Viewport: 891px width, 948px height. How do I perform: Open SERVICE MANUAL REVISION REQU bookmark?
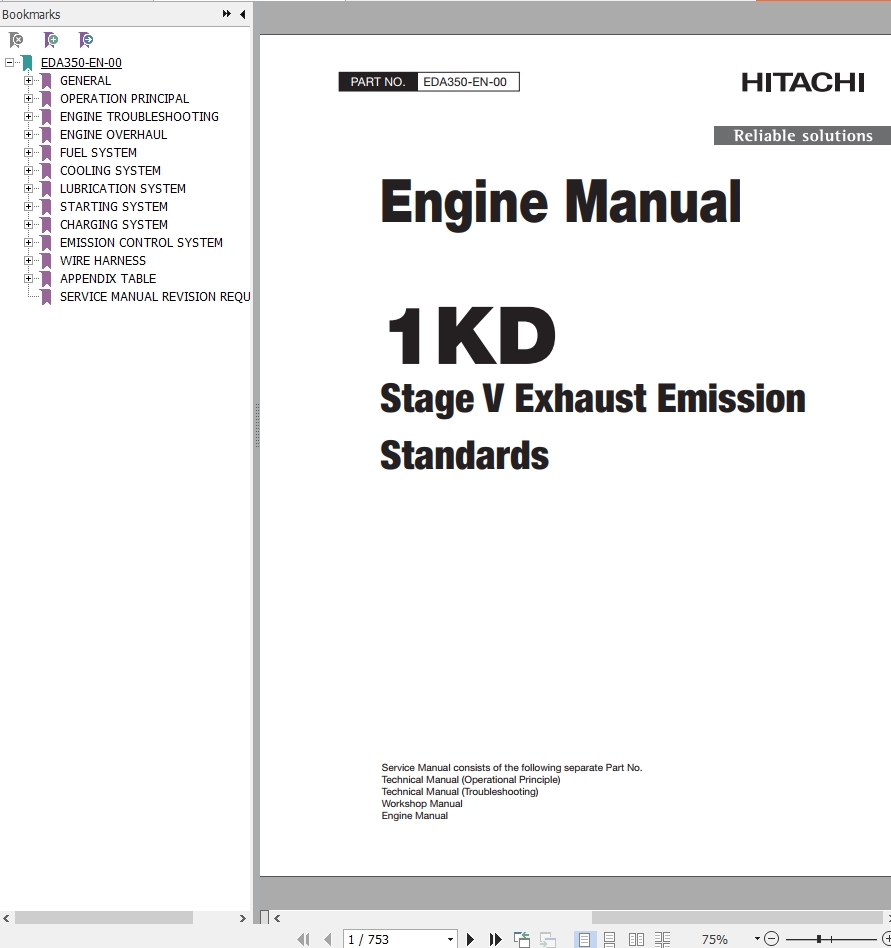pyautogui.click(x=155, y=297)
